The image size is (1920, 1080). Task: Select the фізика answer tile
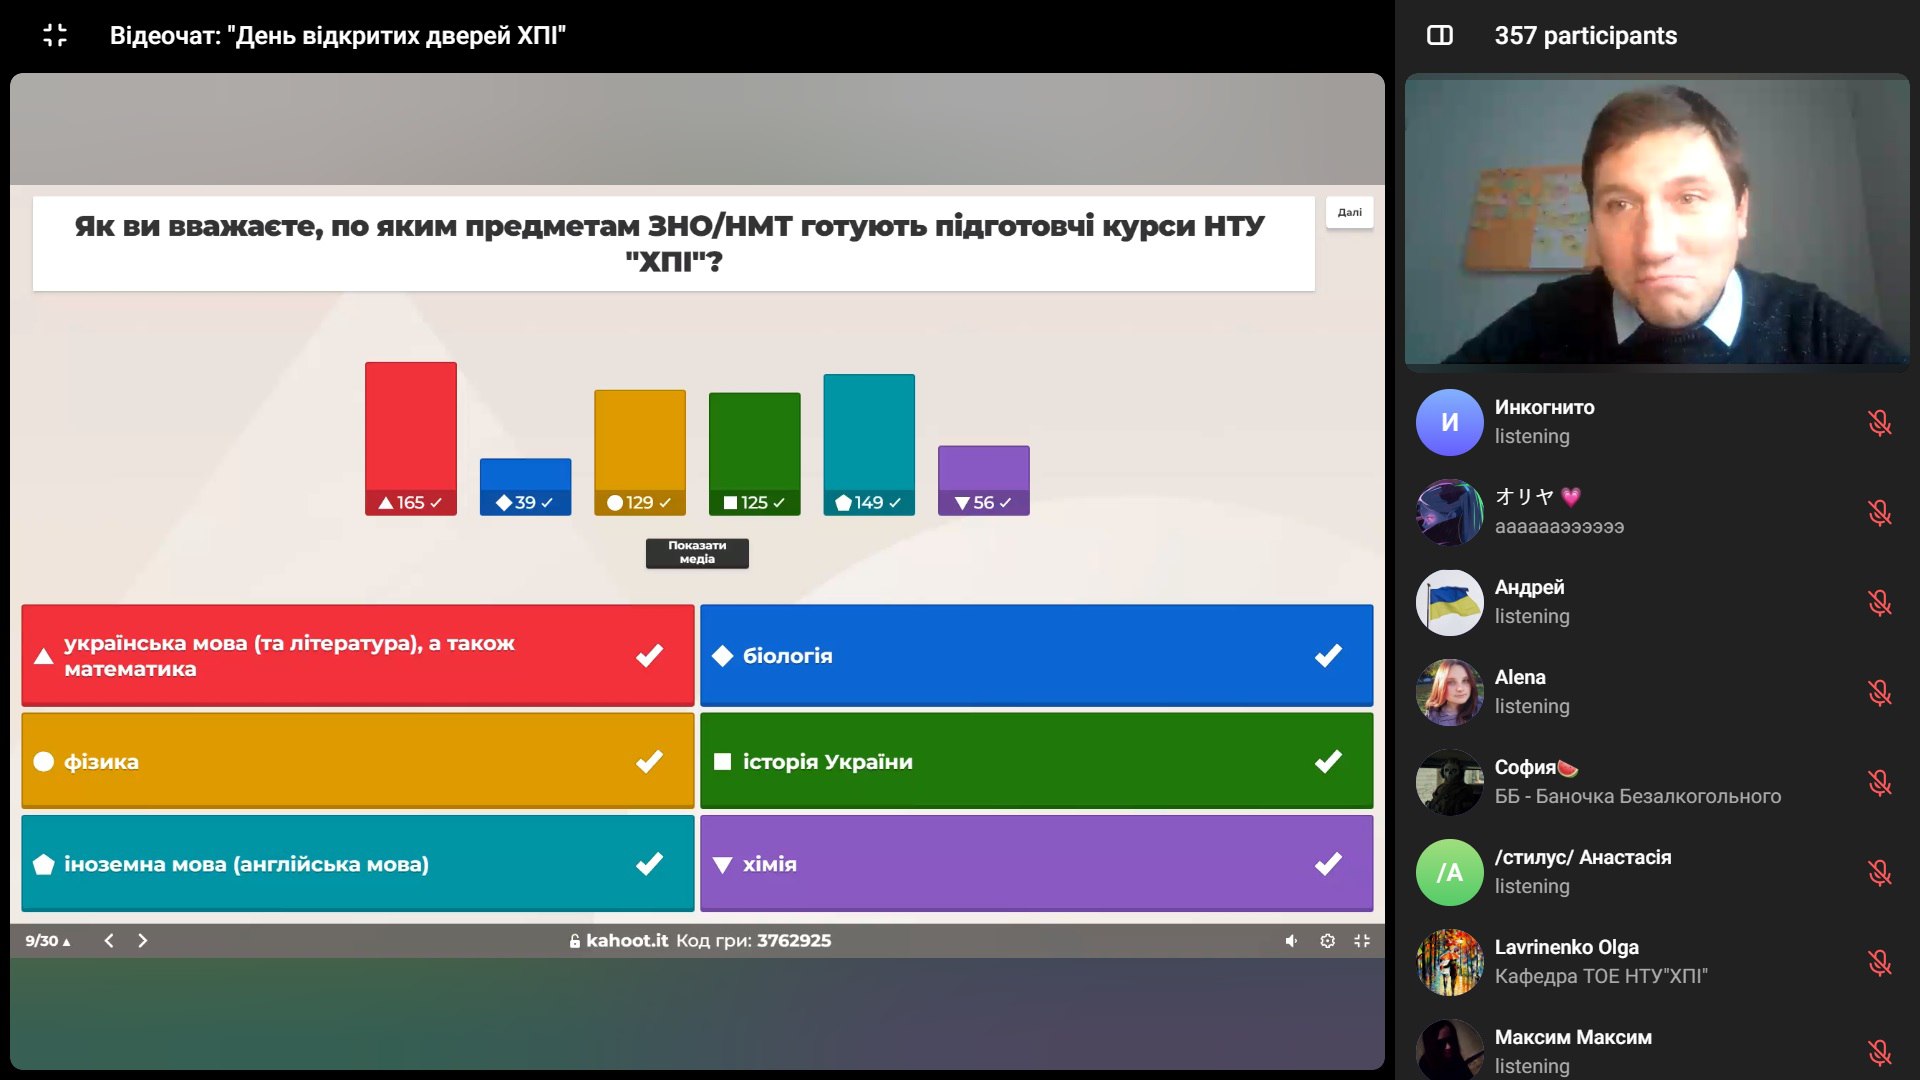[x=358, y=761]
